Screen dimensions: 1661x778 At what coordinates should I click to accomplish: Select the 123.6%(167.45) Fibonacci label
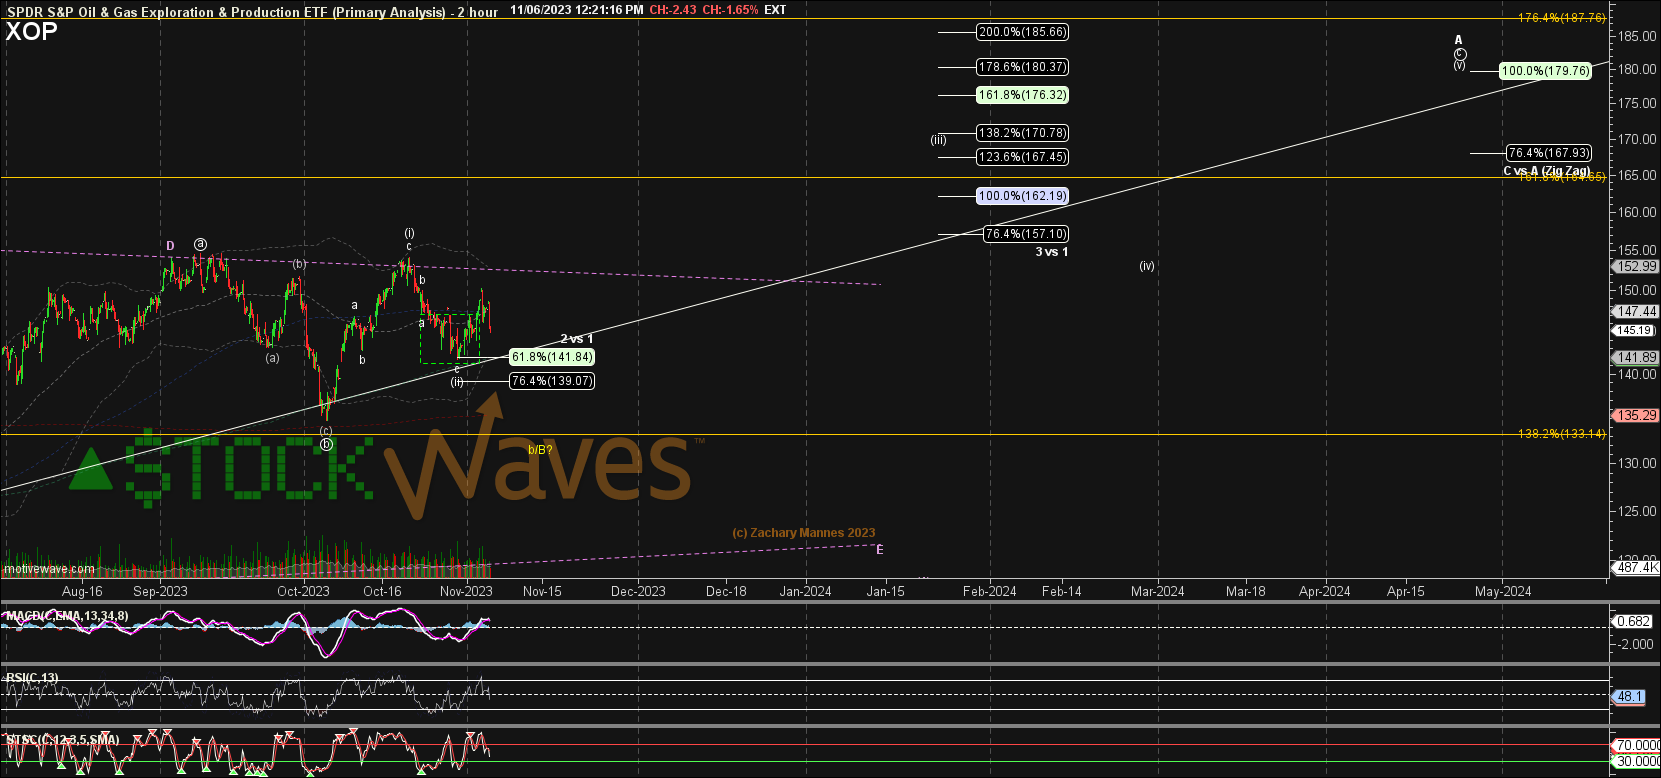tap(1022, 157)
